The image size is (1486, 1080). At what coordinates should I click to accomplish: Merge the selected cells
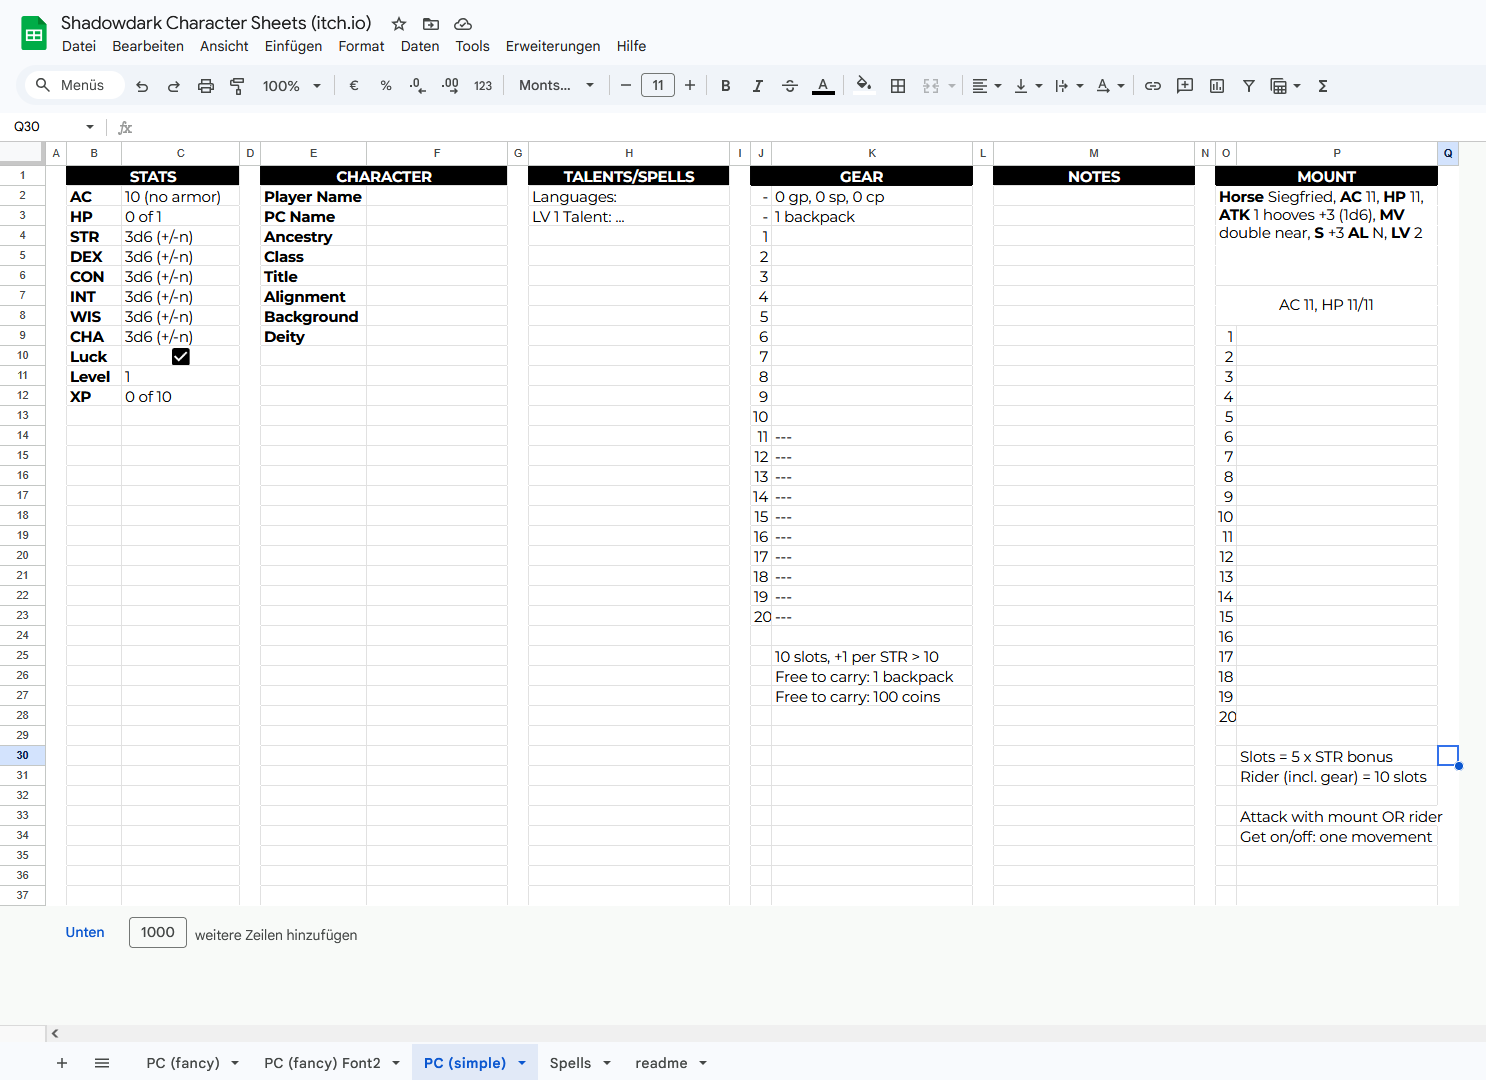(931, 86)
